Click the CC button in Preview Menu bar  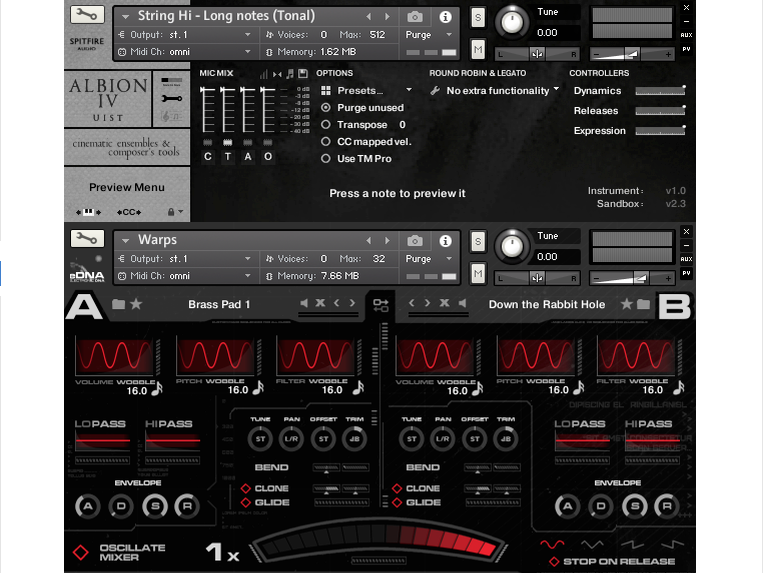pyautogui.click(x=129, y=212)
